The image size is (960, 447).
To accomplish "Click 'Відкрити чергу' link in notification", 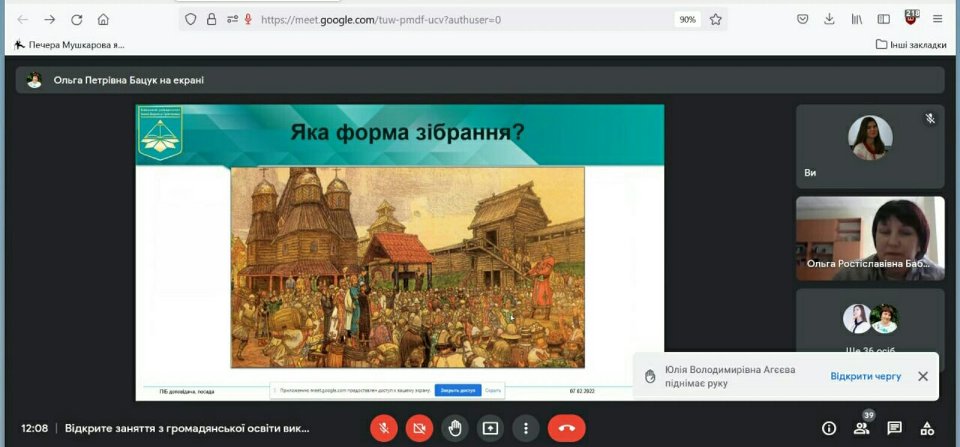I will click(865, 376).
